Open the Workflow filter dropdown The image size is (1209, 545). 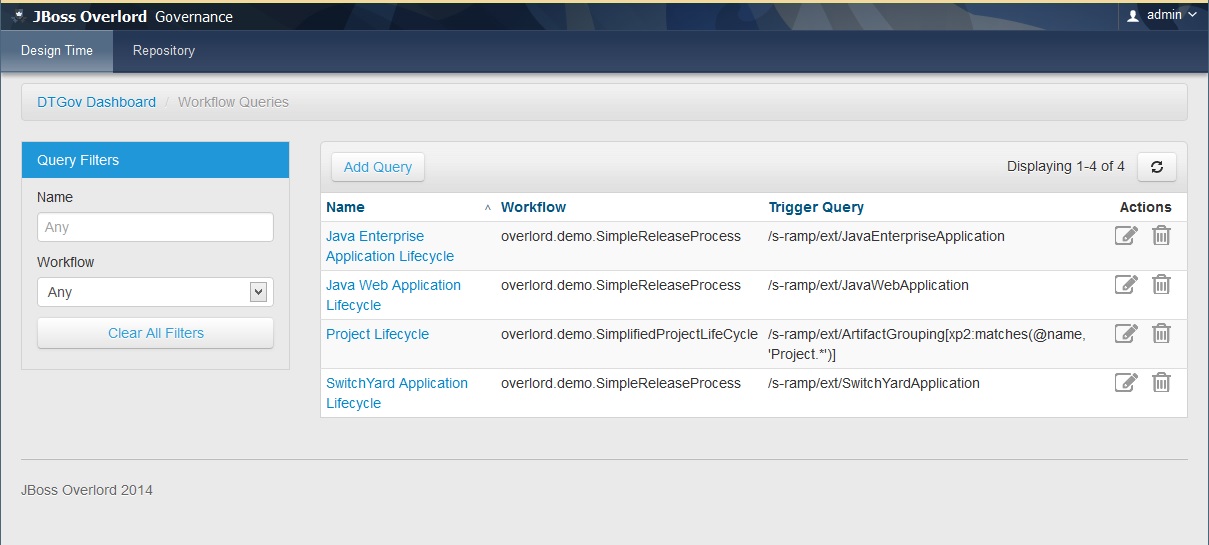pos(155,292)
